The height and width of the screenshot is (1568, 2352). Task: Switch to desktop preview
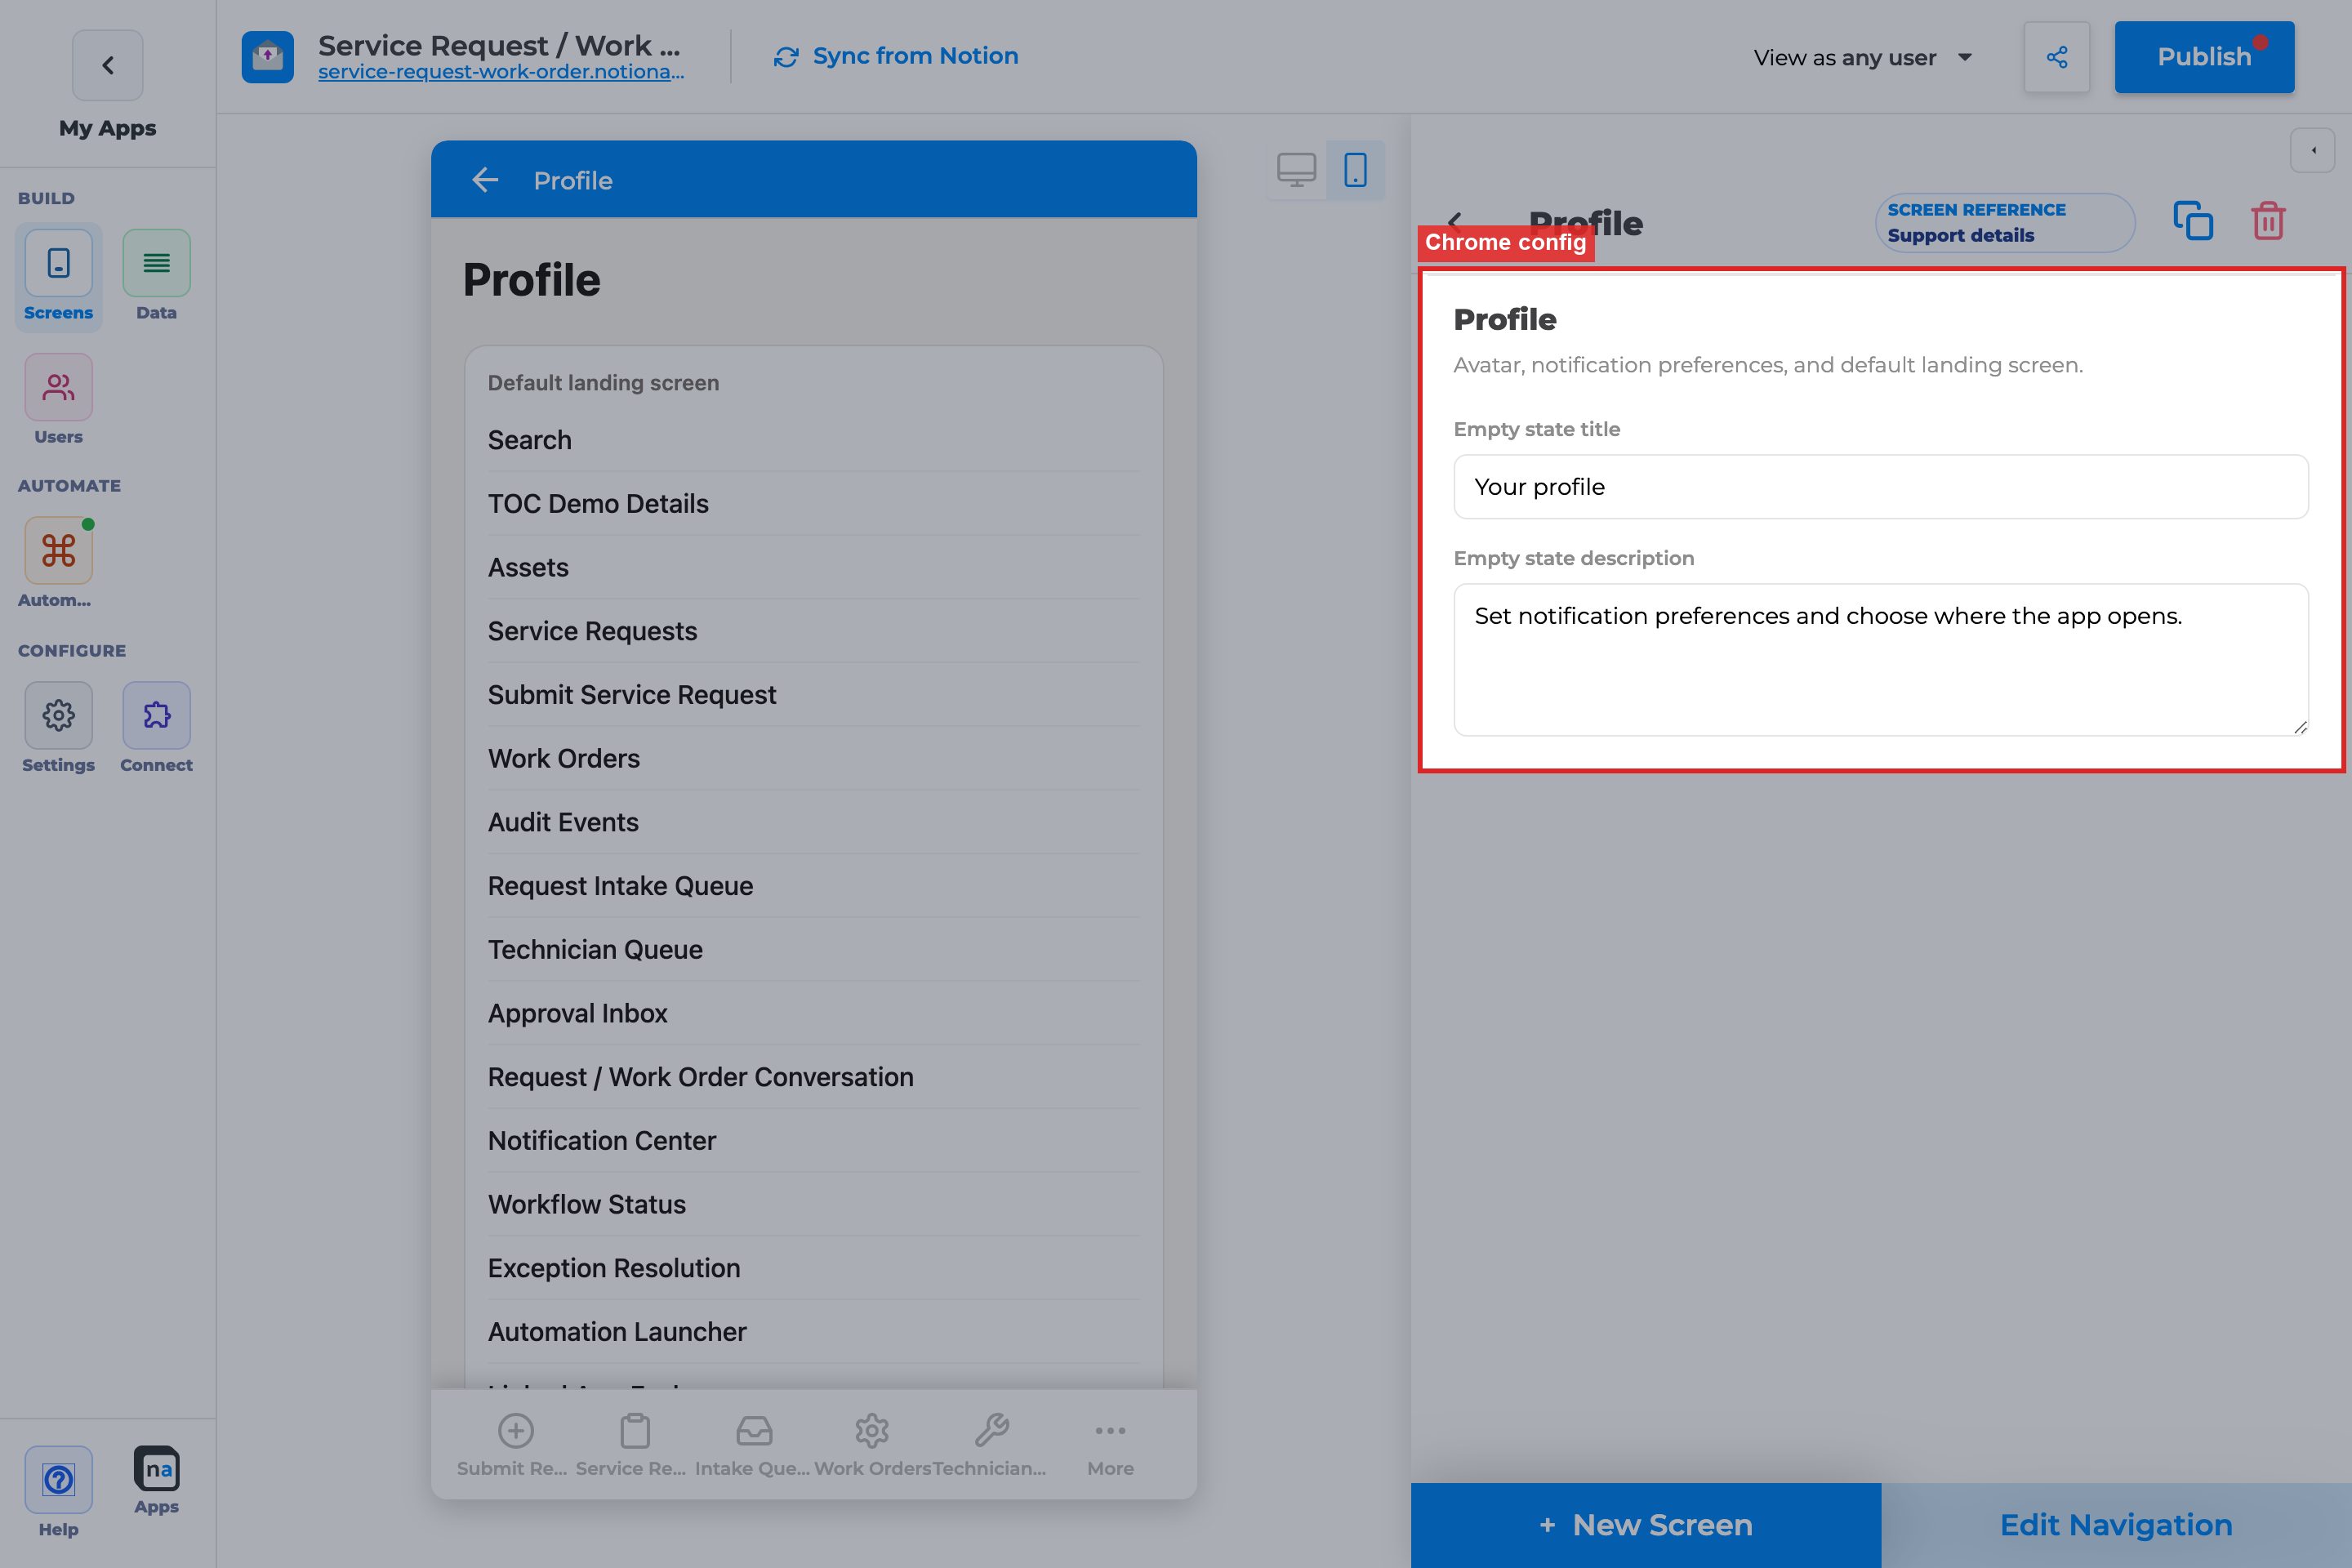click(x=1296, y=170)
